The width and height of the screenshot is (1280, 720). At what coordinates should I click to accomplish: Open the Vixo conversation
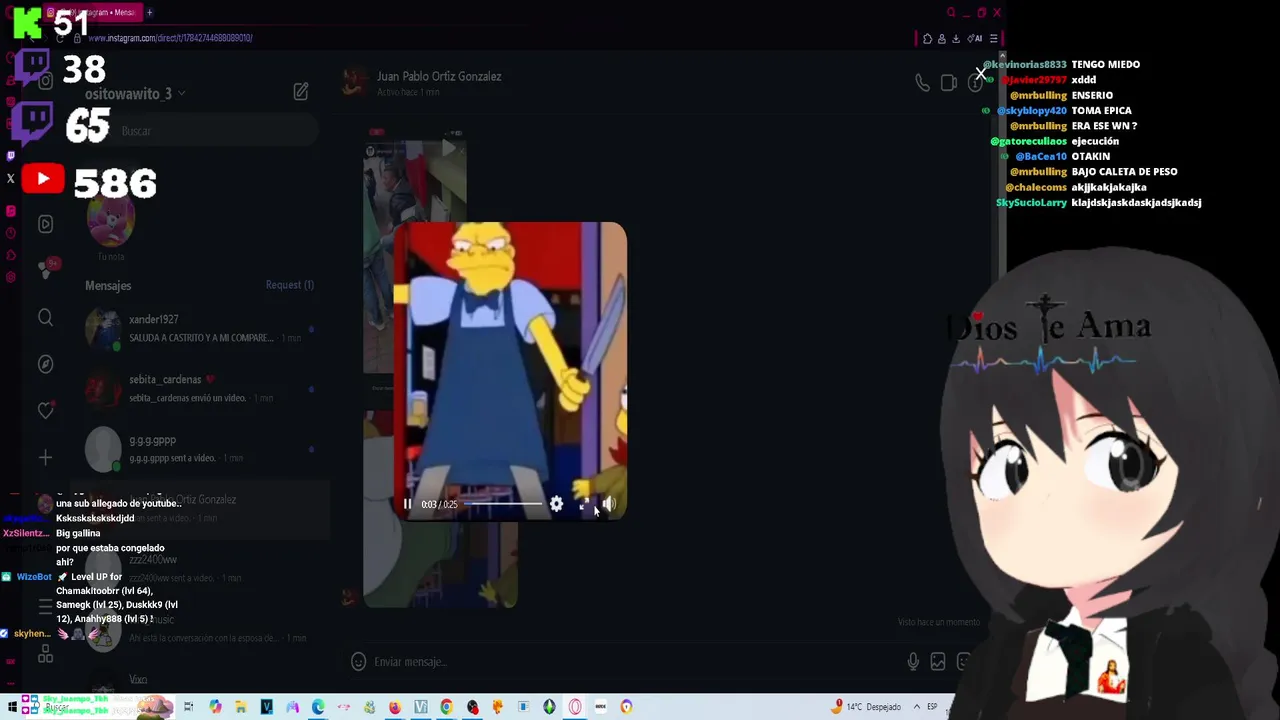click(x=200, y=681)
